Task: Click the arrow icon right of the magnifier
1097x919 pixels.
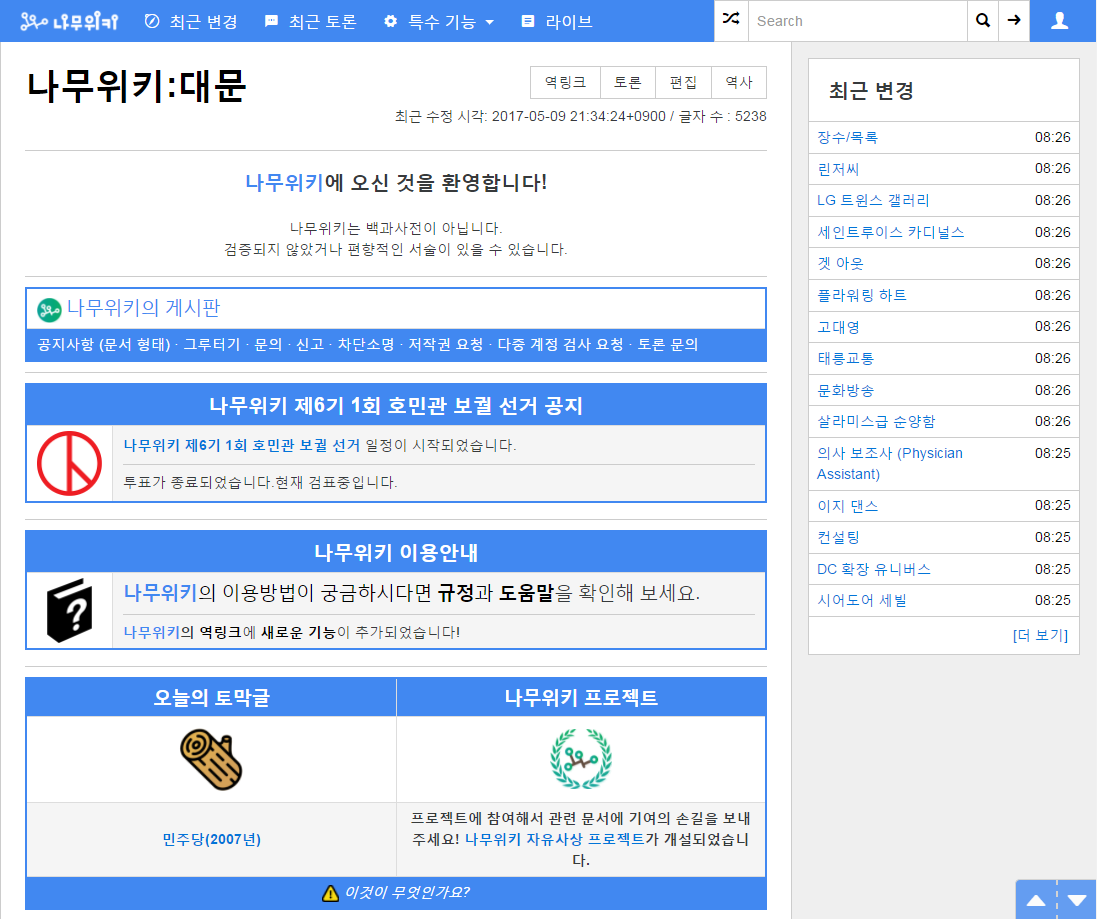Action: (x=1013, y=20)
